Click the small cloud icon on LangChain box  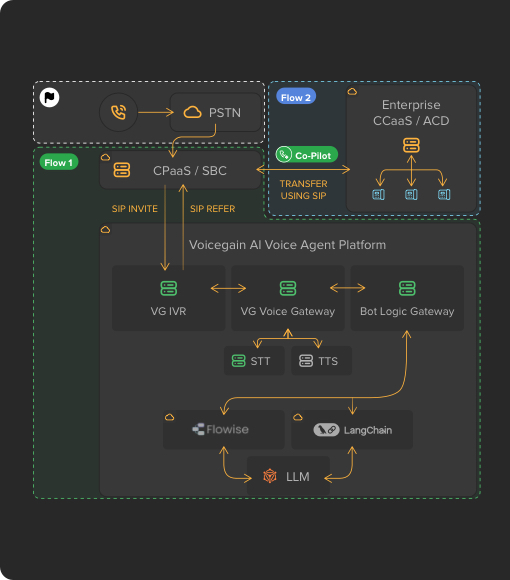pos(298,417)
